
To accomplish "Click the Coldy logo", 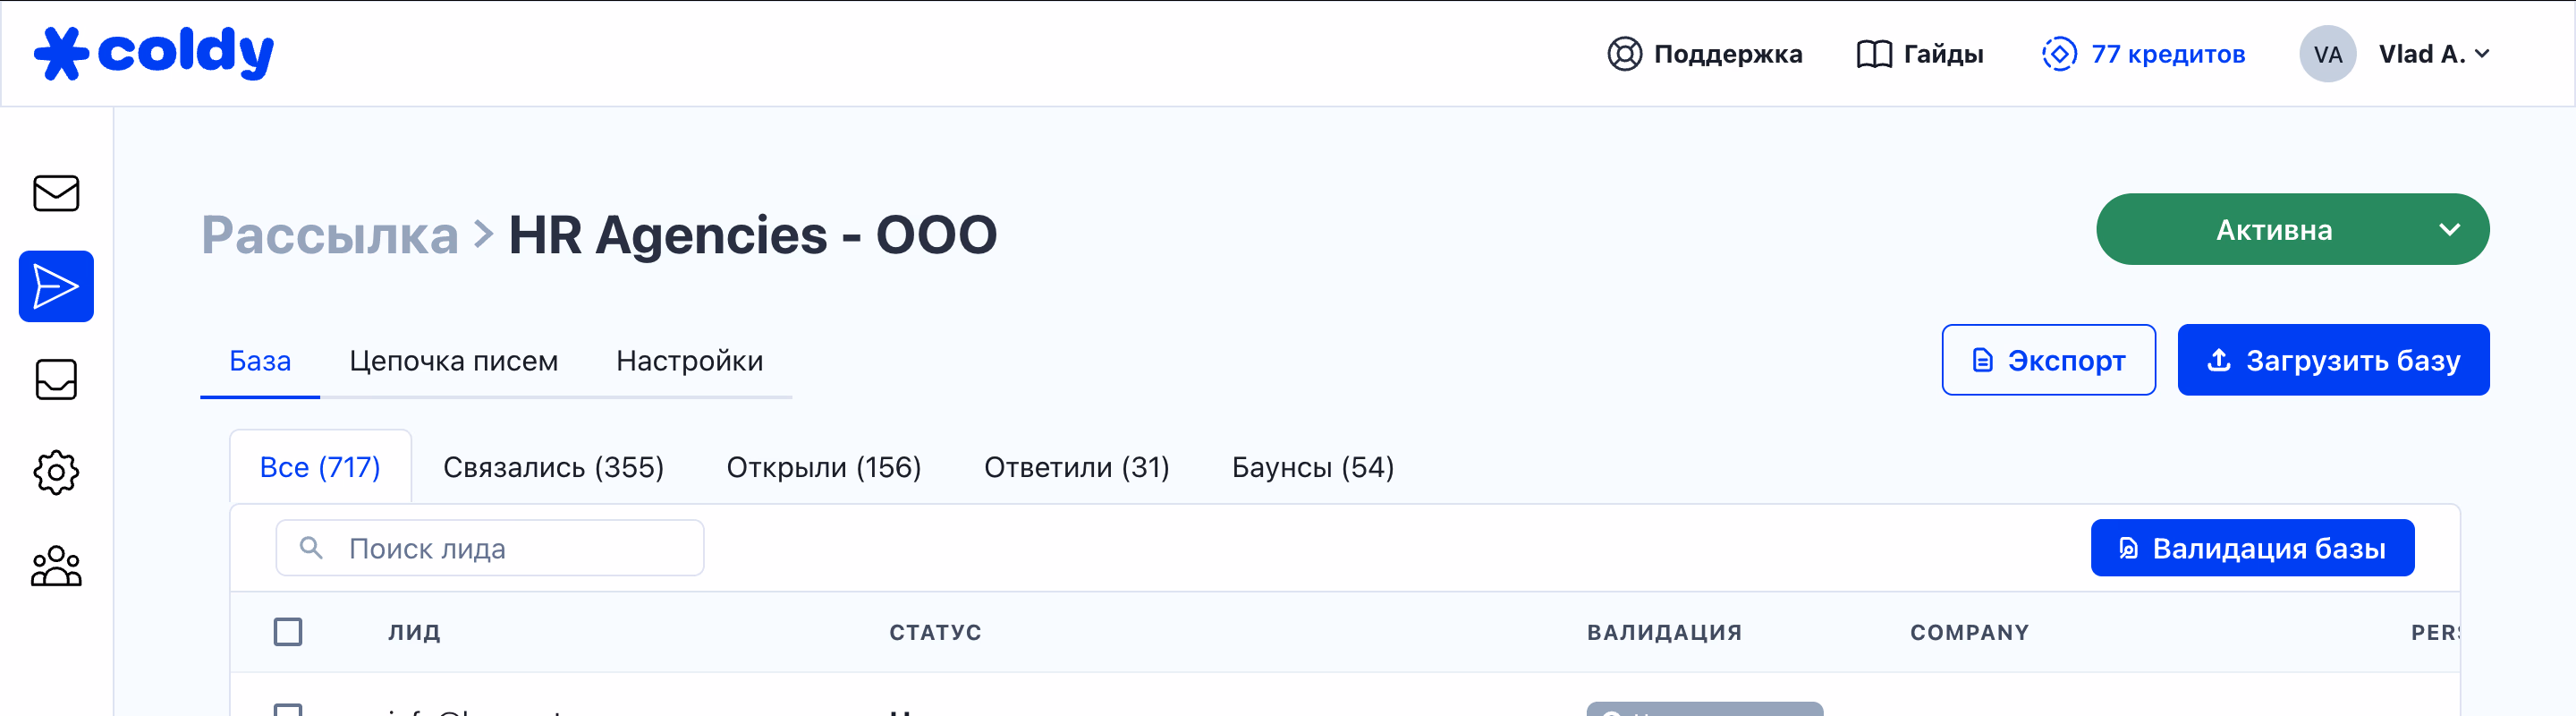I will click(x=153, y=53).
